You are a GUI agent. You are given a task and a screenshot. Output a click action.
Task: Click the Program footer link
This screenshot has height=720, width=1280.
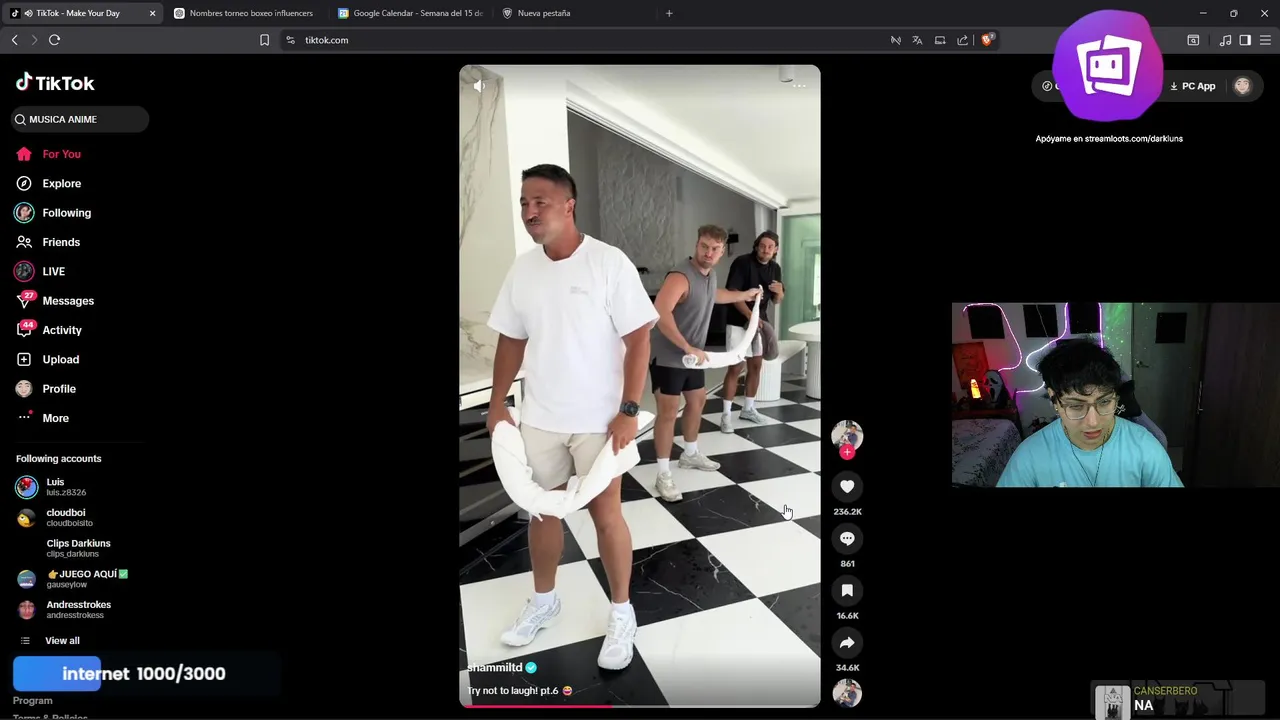tap(32, 701)
